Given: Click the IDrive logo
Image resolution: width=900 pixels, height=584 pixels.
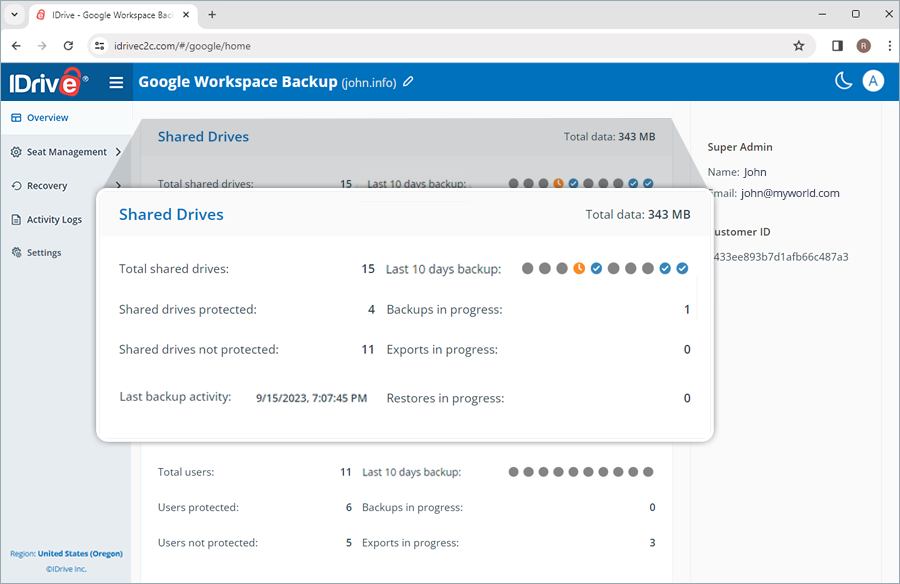Looking at the screenshot, I should point(48,83).
